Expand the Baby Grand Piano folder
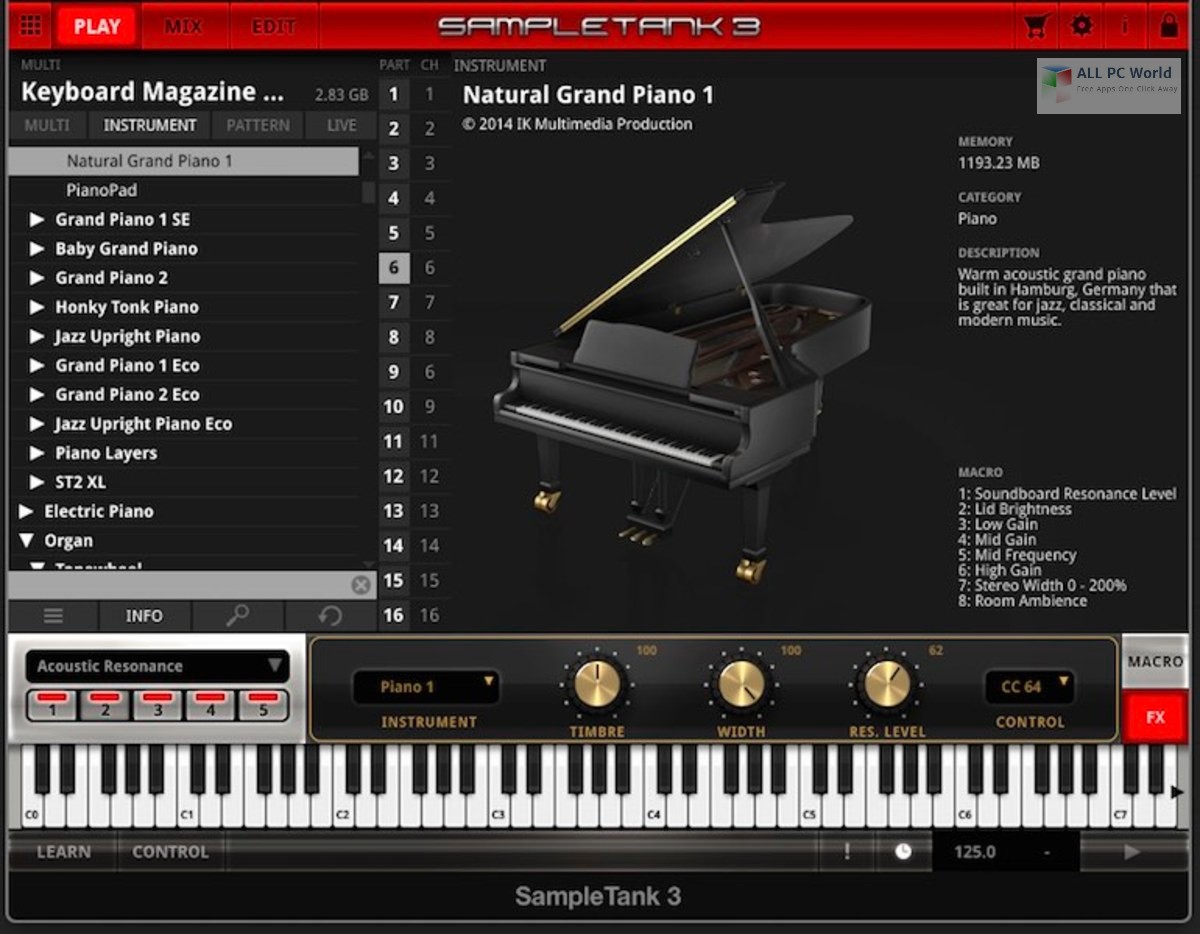The width and height of the screenshot is (1200, 934). [x=37, y=248]
